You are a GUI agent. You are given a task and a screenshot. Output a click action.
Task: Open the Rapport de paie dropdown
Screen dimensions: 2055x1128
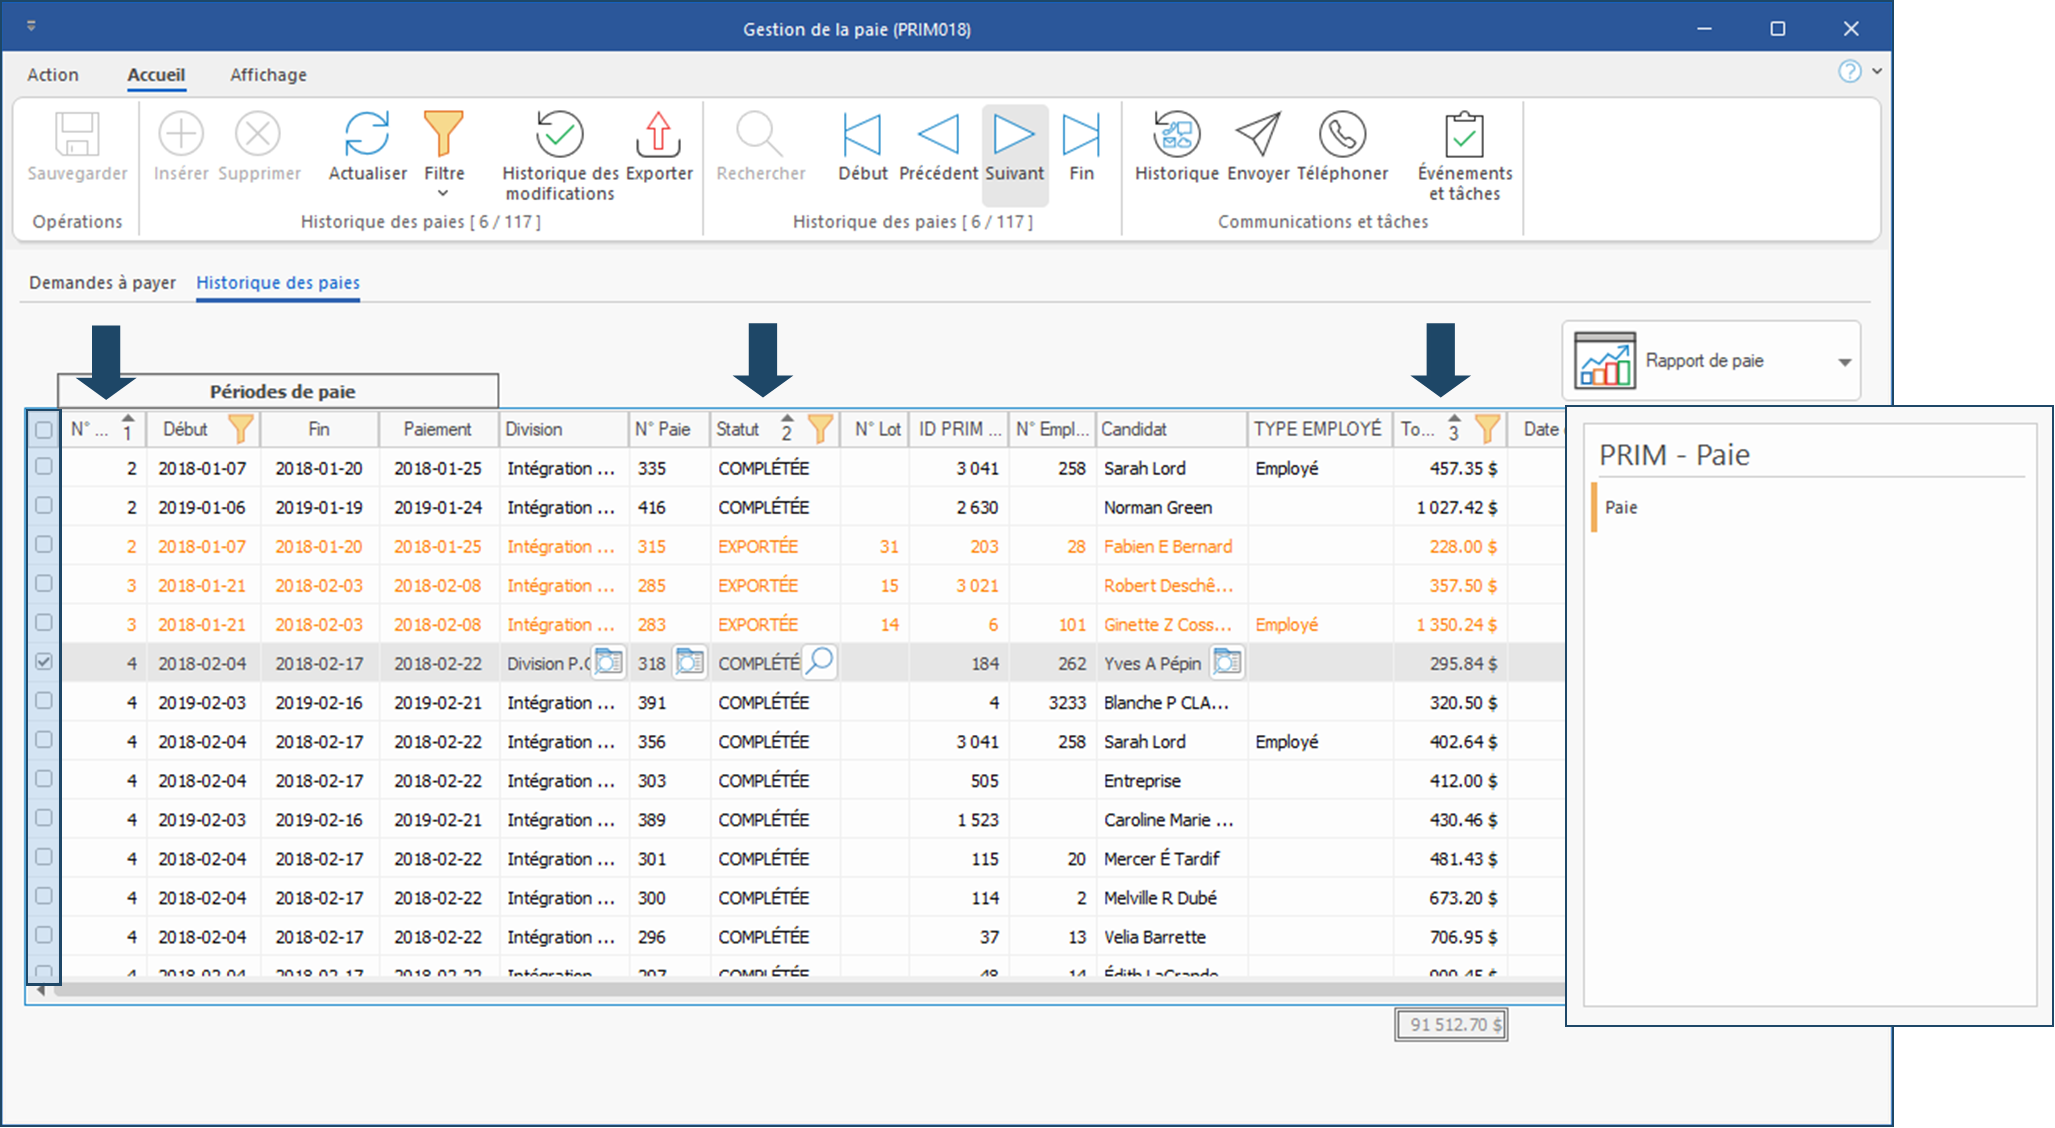pyautogui.click(x=1844, y=362)
